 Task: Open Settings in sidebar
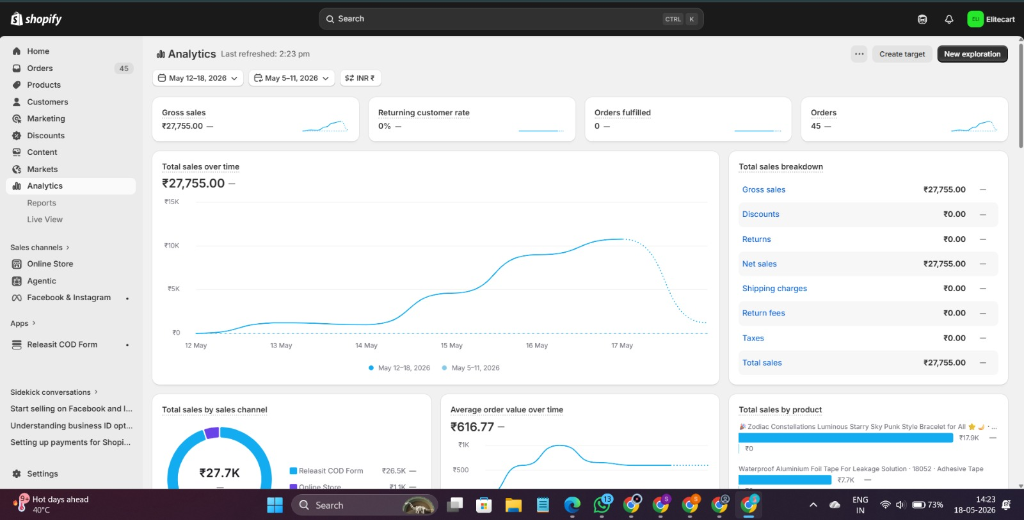42,474
